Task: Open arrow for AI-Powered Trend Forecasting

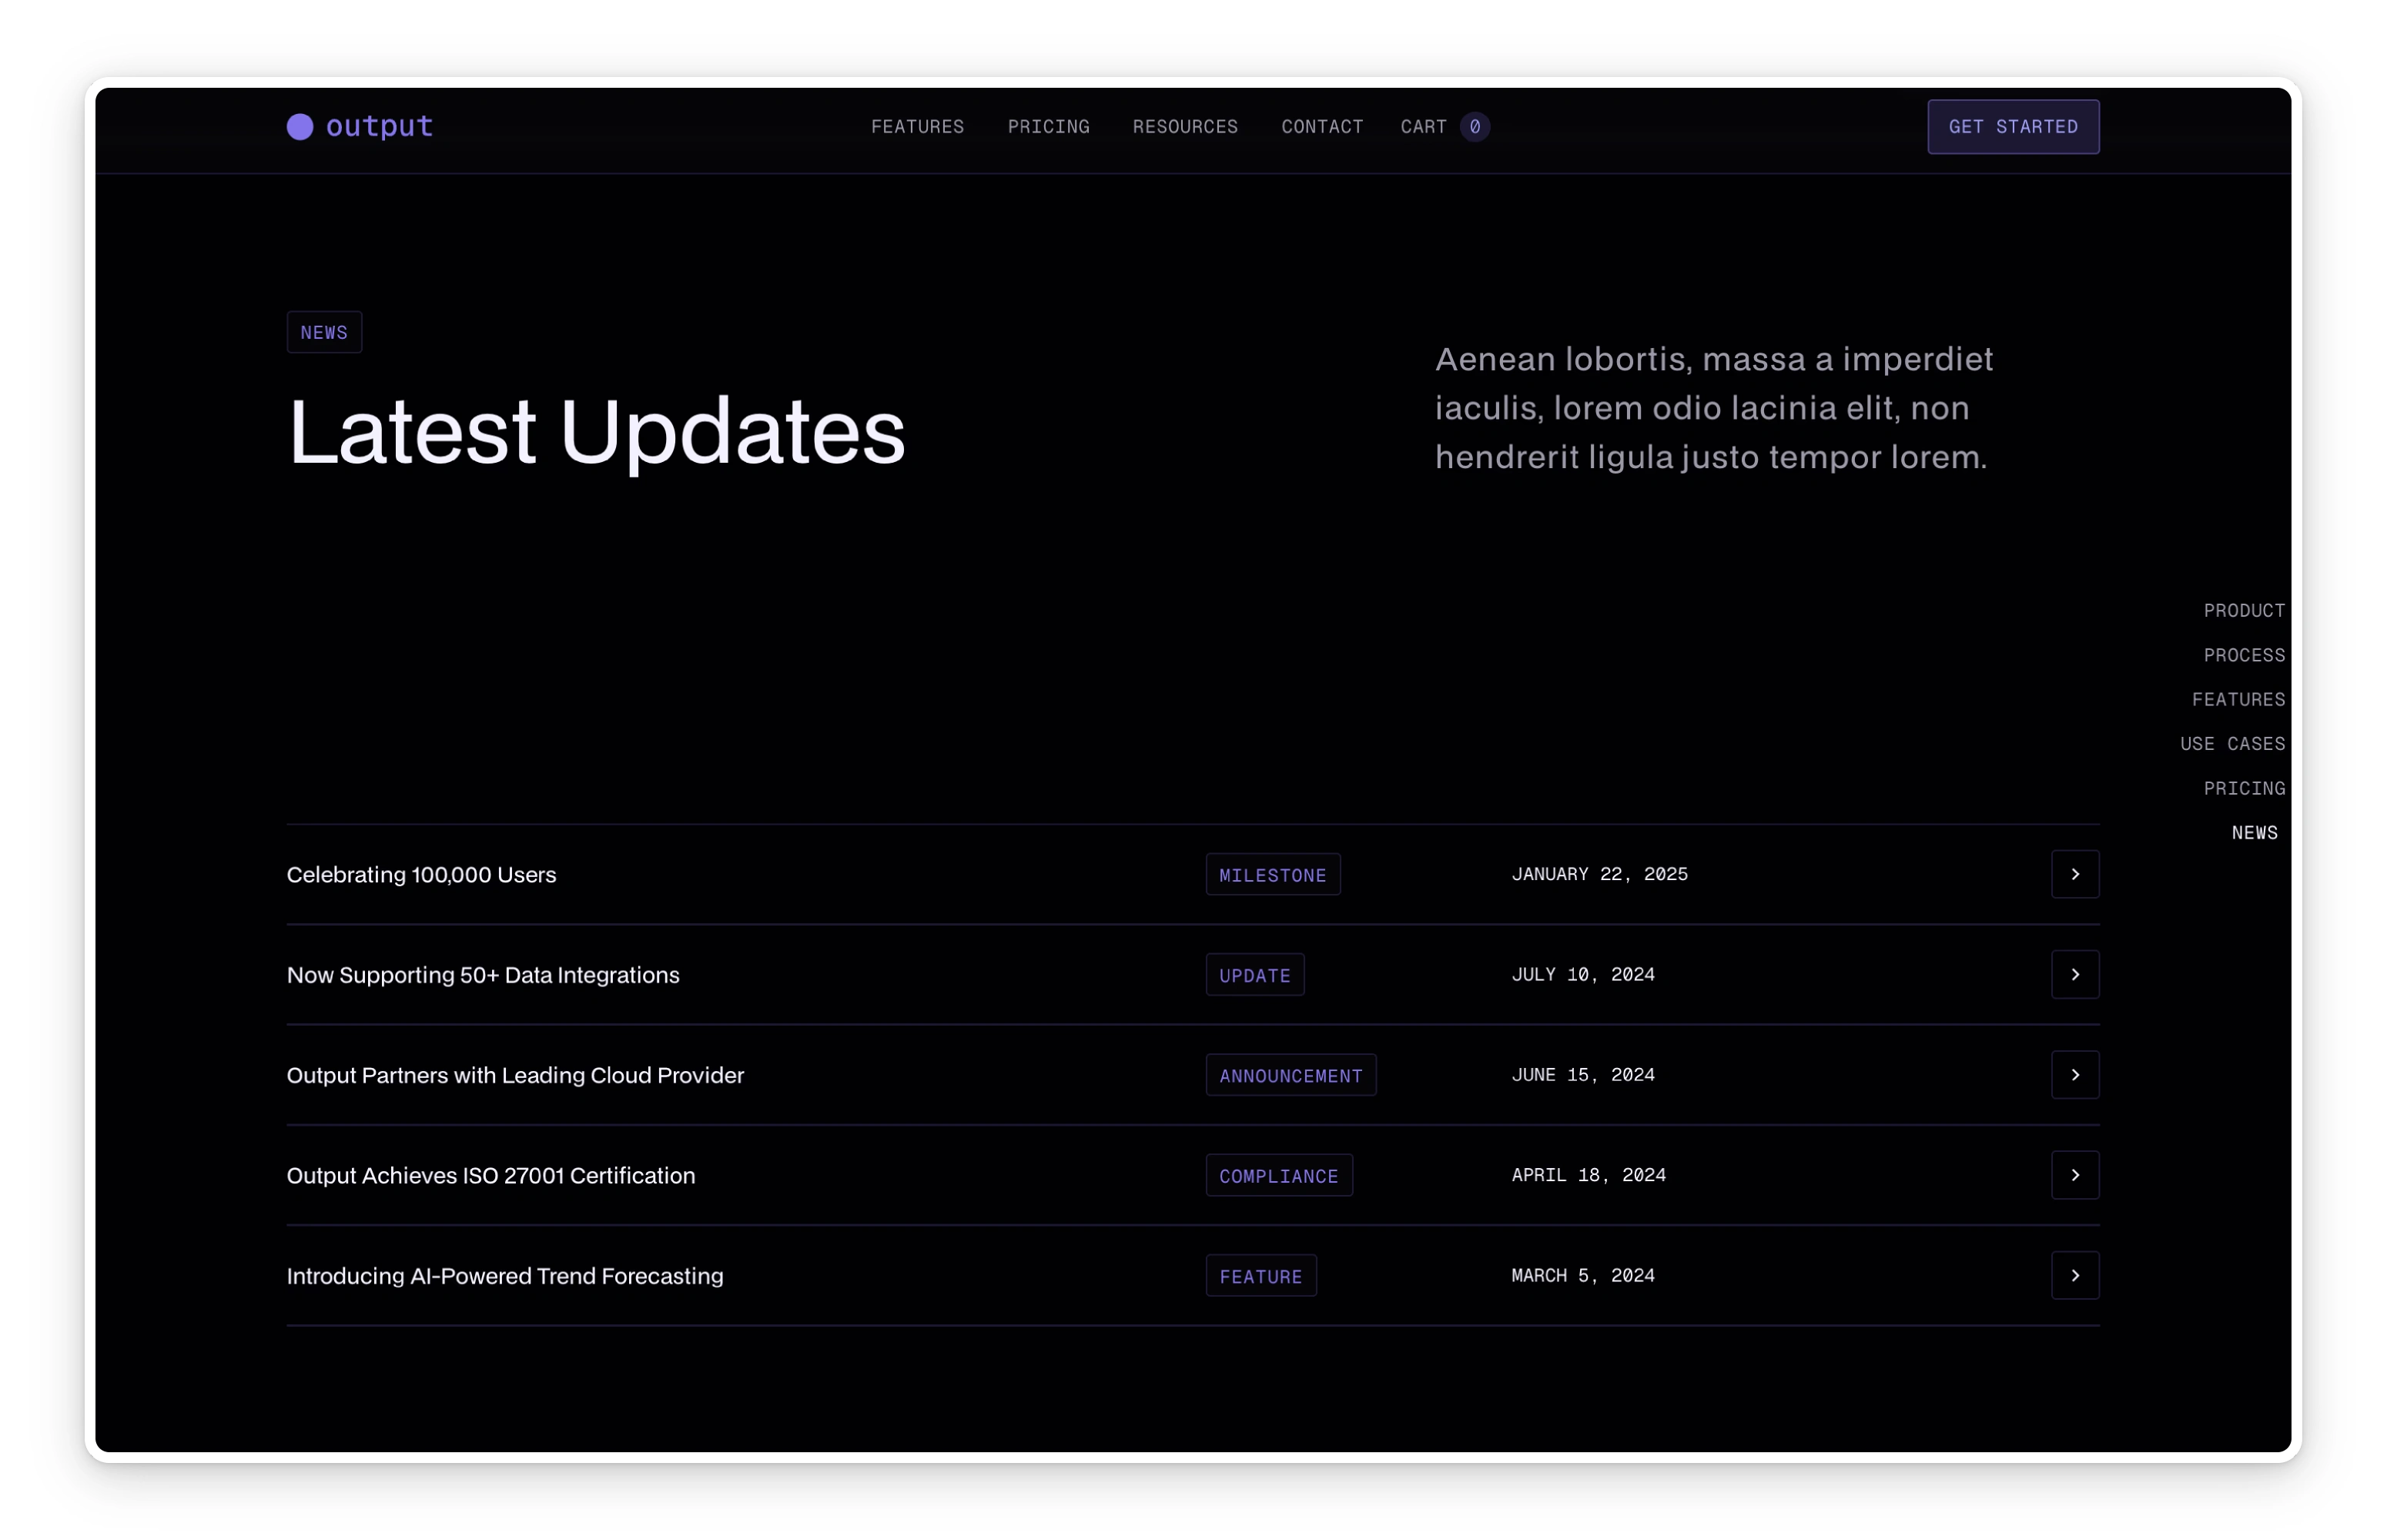Action: (x=2075, y=1275)
